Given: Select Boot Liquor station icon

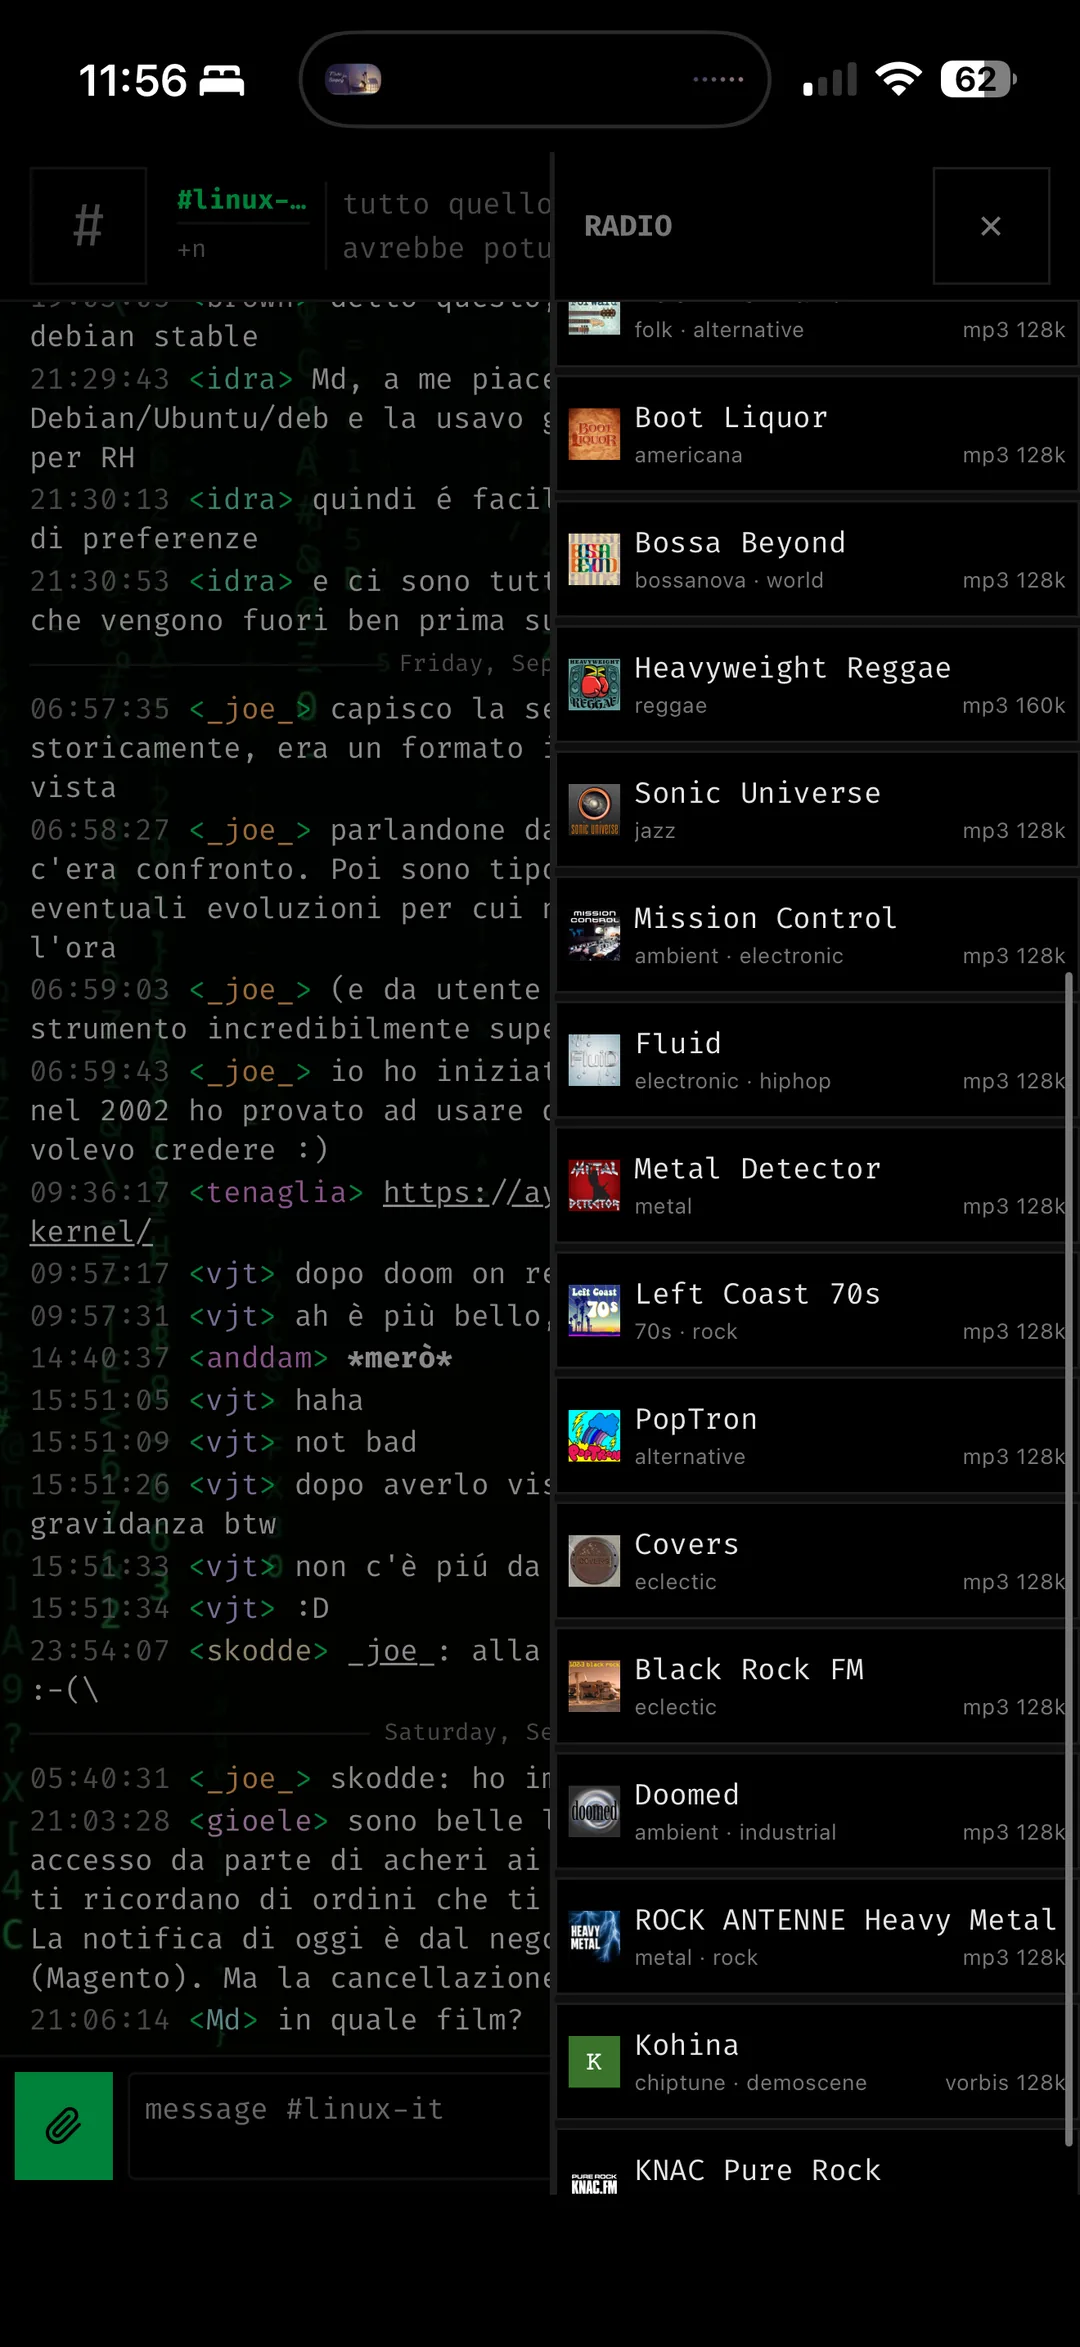Looking at the screenshot, I should [x=594, y=434].
